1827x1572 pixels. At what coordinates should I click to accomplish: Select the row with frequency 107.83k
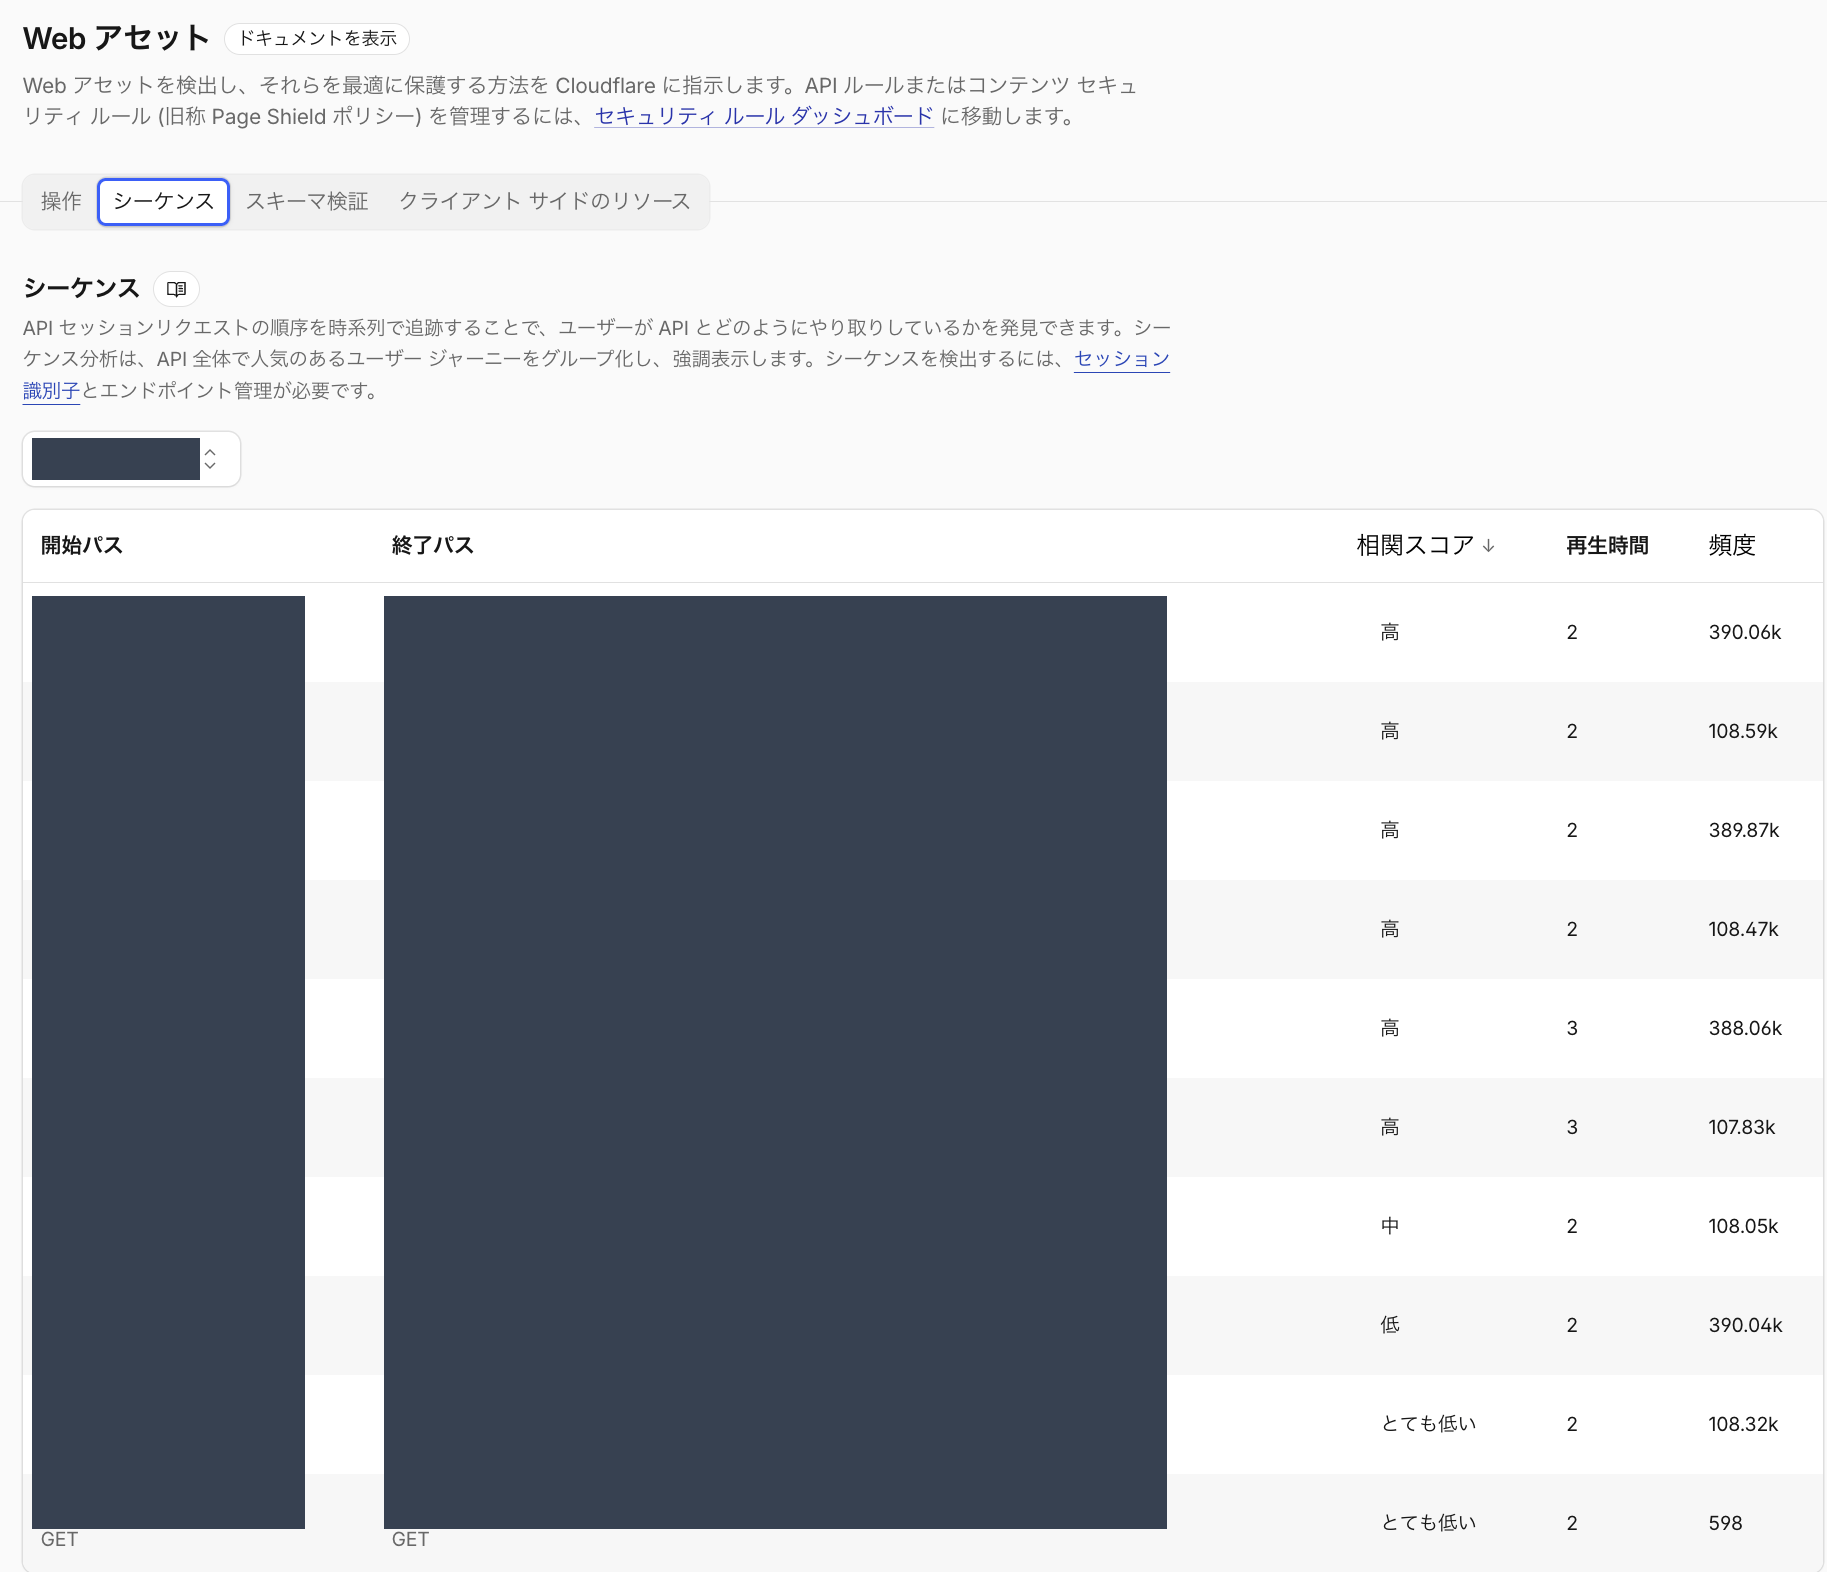pyautogui.click(x=922, y=1127)
